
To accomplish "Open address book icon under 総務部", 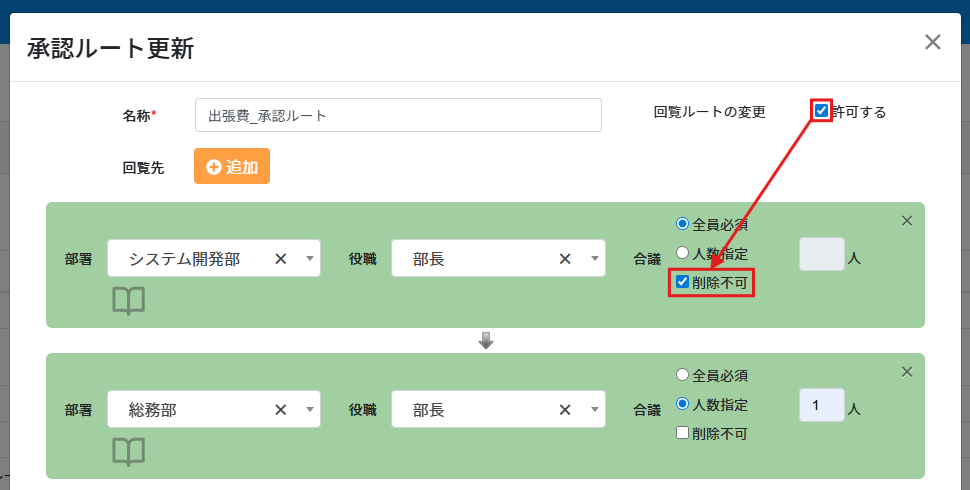I will pyautogui.click(x=128, y=452).
